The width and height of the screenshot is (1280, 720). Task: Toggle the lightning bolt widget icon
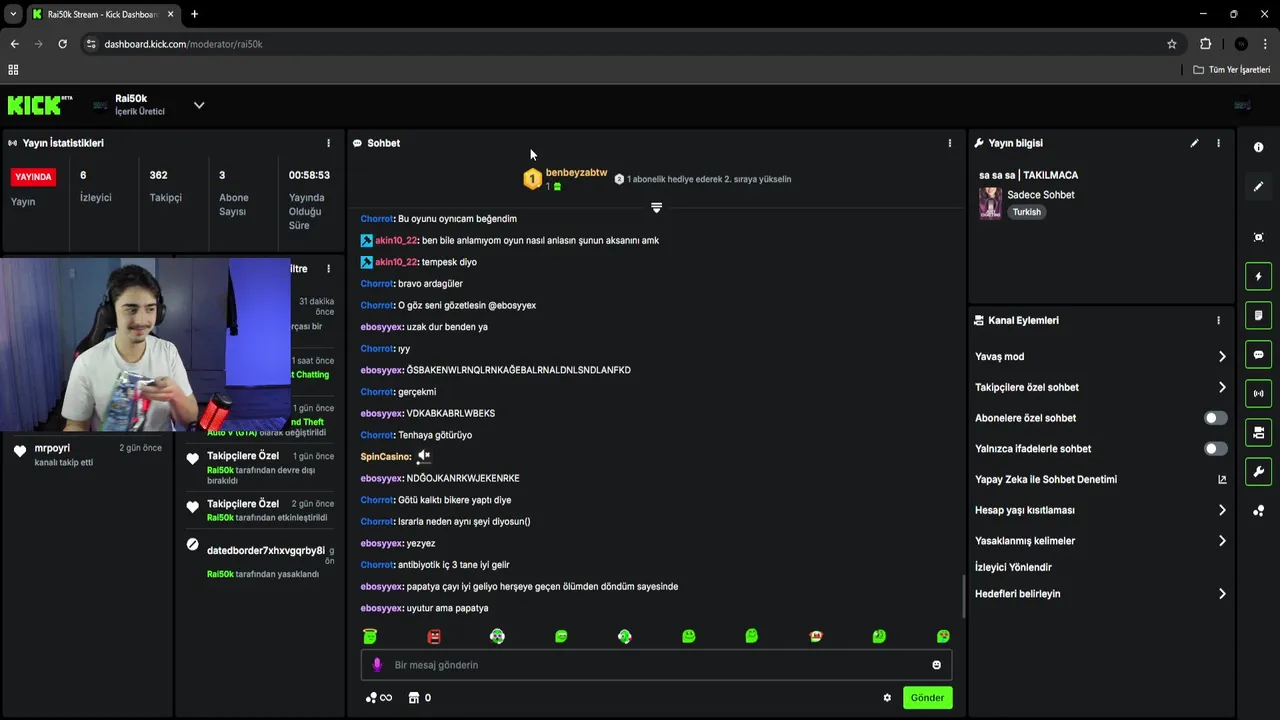click(x=1258, y=276)
